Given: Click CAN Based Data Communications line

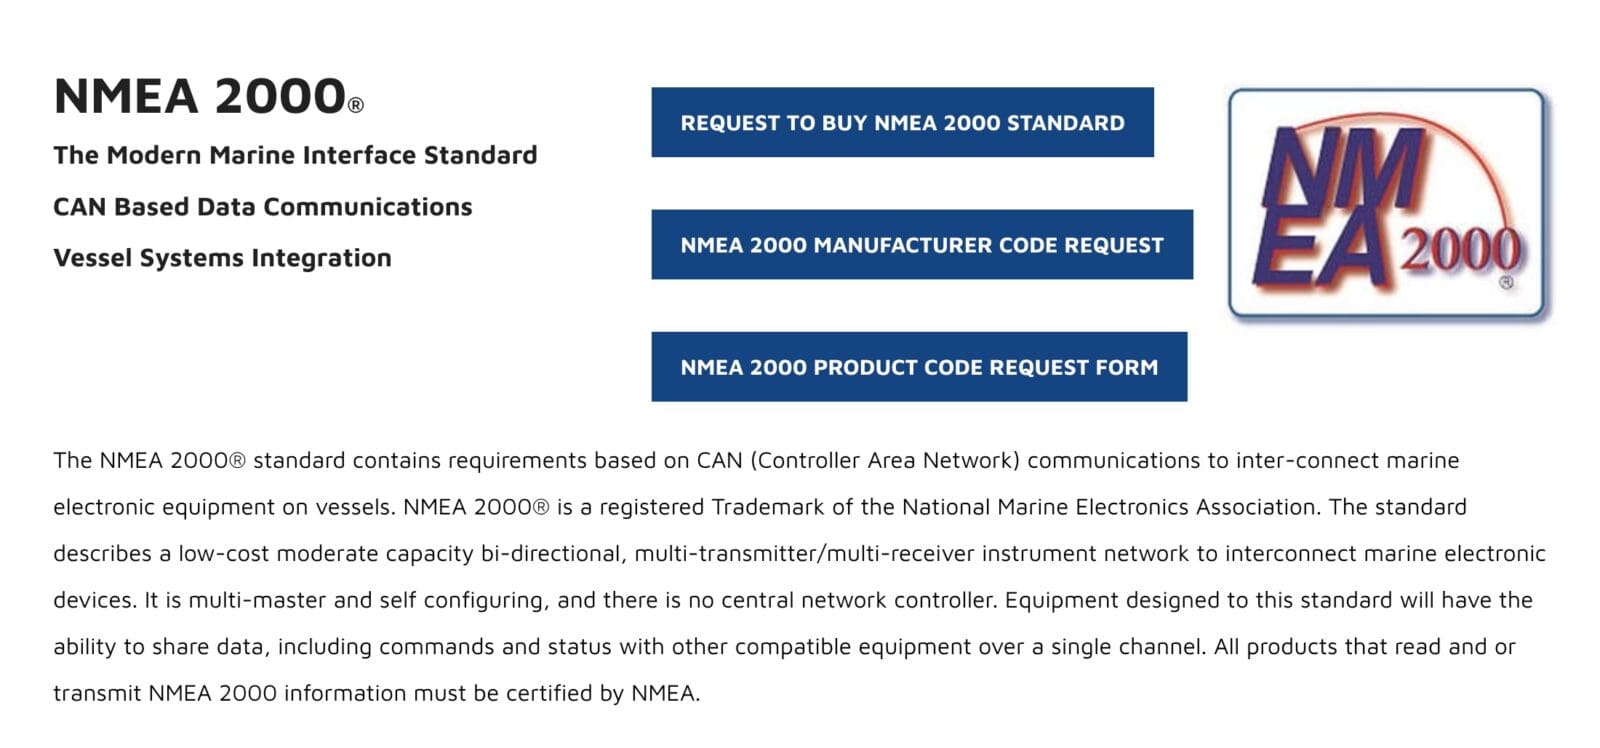Looking at the screenshot, I should pos(262,206).
